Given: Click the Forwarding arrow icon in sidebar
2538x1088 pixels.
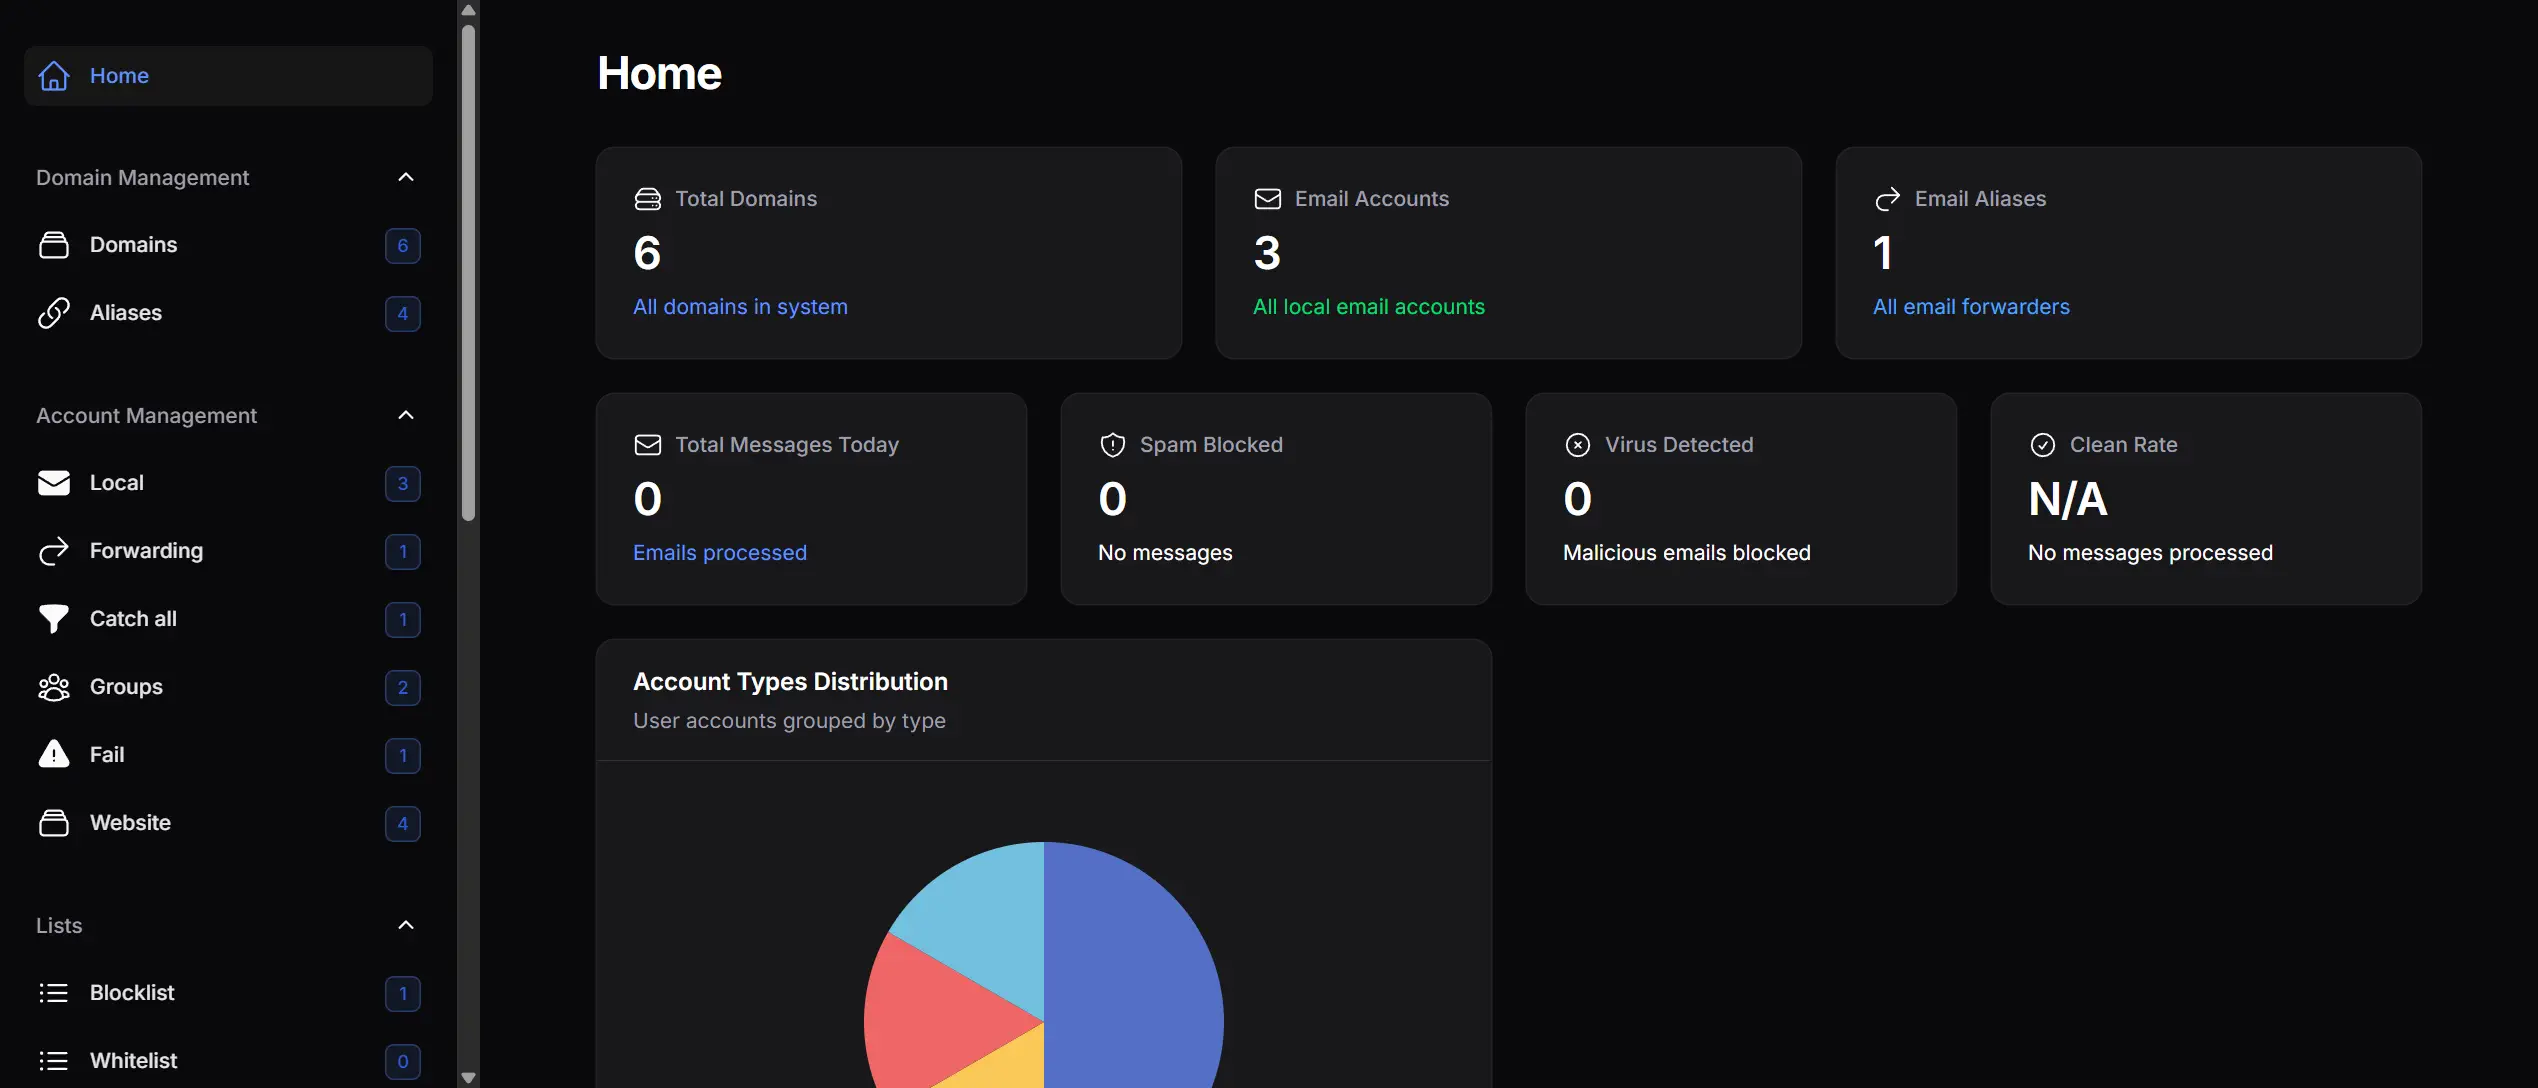Looking at the screenshot, I should [54, 551].
